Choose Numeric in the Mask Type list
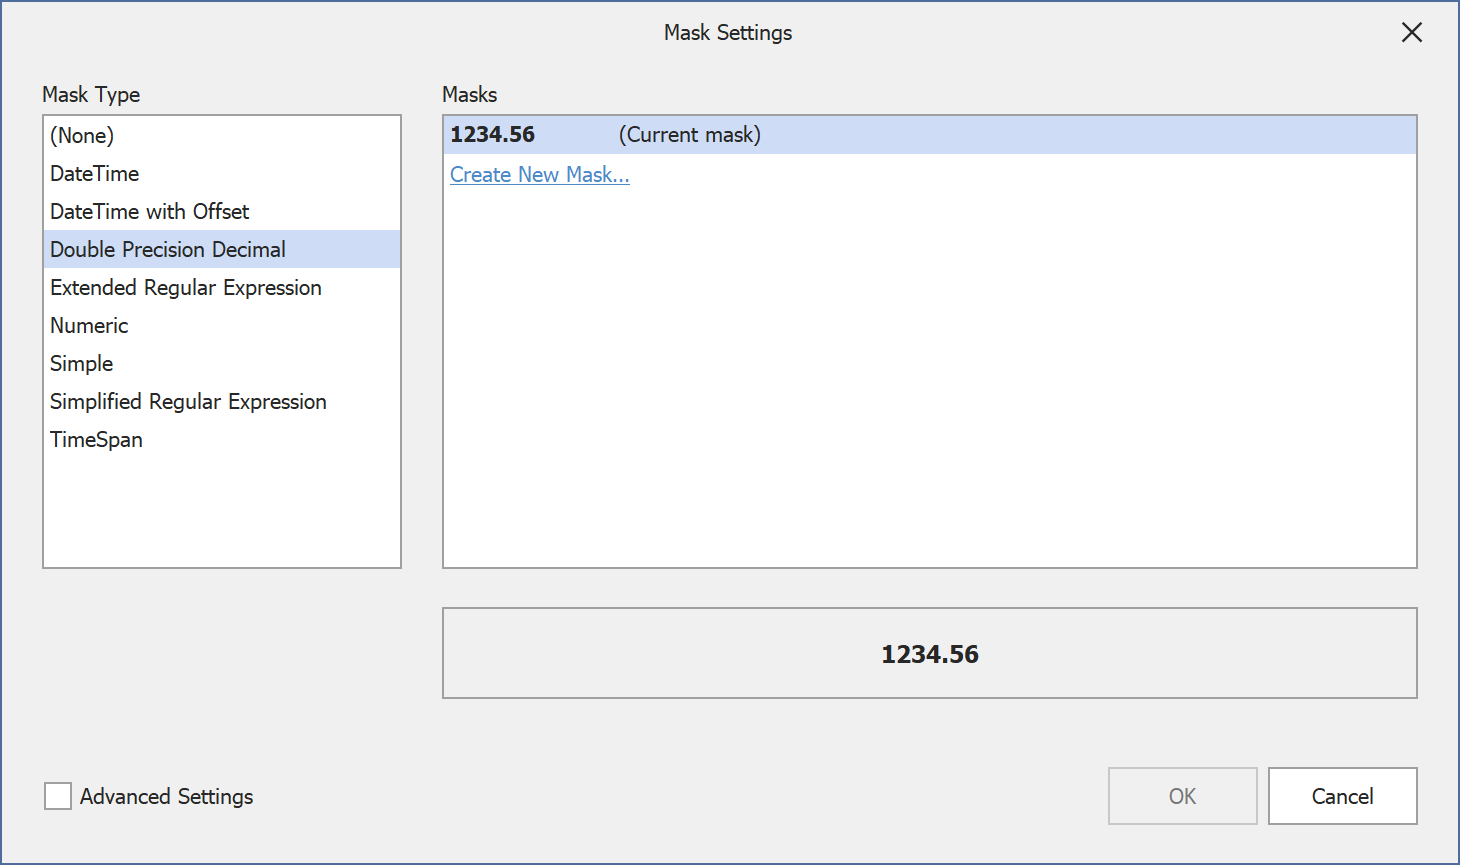Screen dimensions: 1460x865 pos(90,325)
